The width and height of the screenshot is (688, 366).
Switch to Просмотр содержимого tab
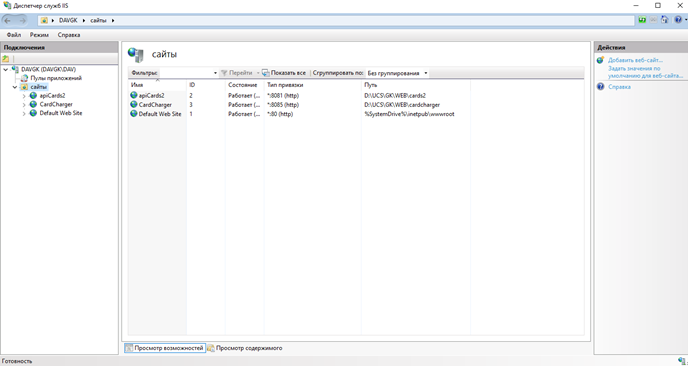[245, 348]
